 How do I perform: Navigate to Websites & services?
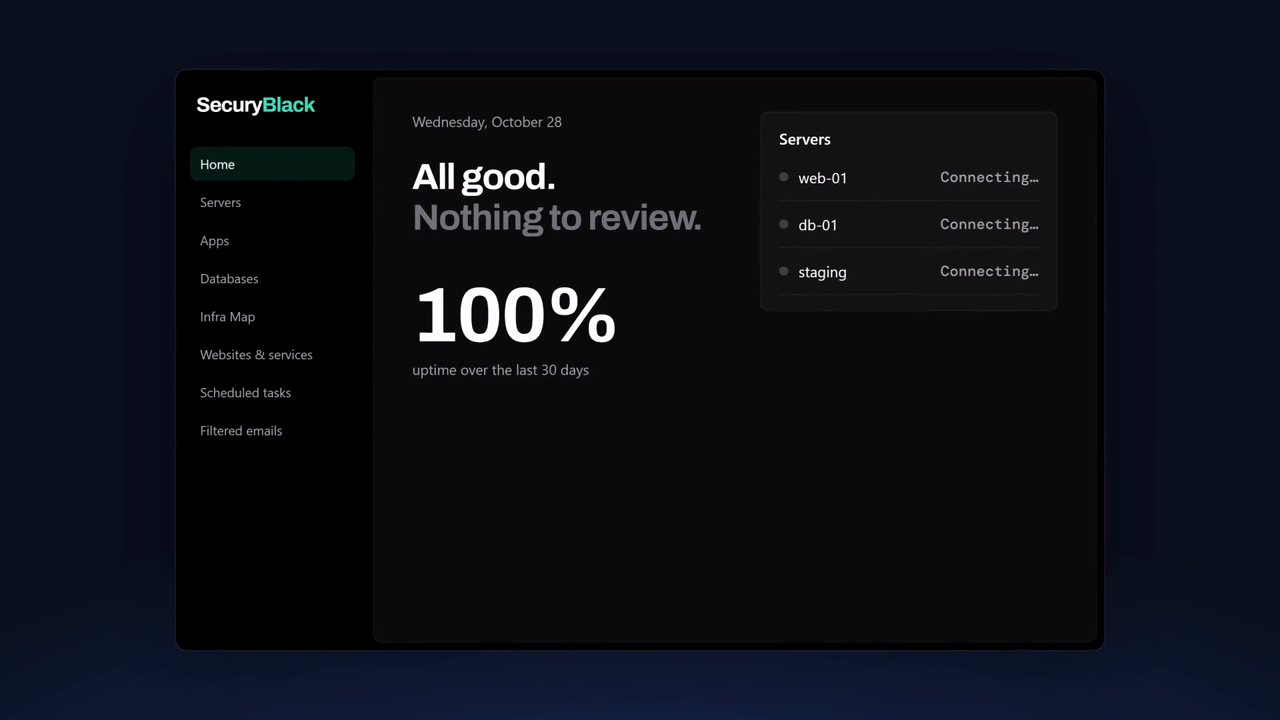tap(272, 354)
